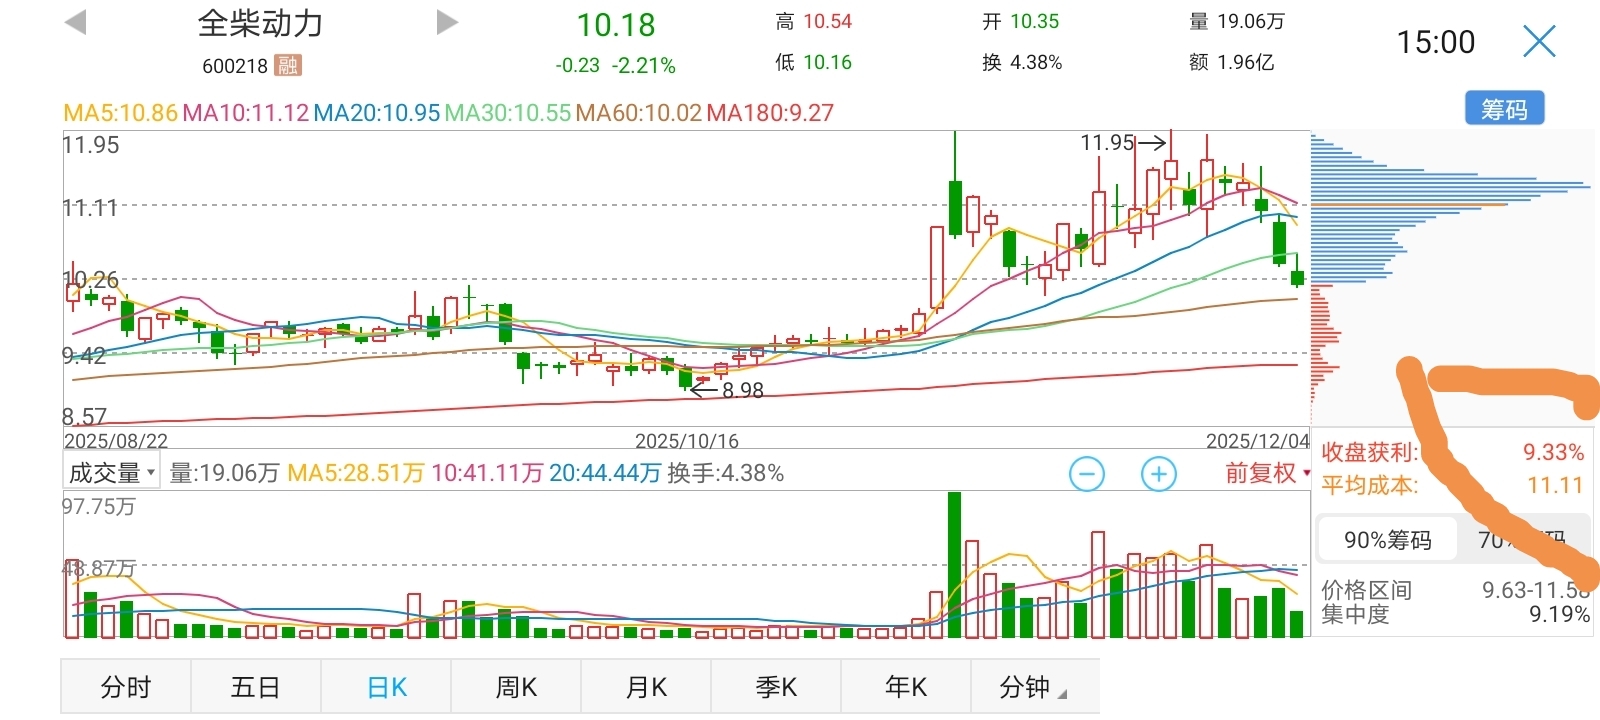Viewport: 1600px width, 720px height.
Task: Click the 11.95 high price marker
Action: pos(1107,143)
